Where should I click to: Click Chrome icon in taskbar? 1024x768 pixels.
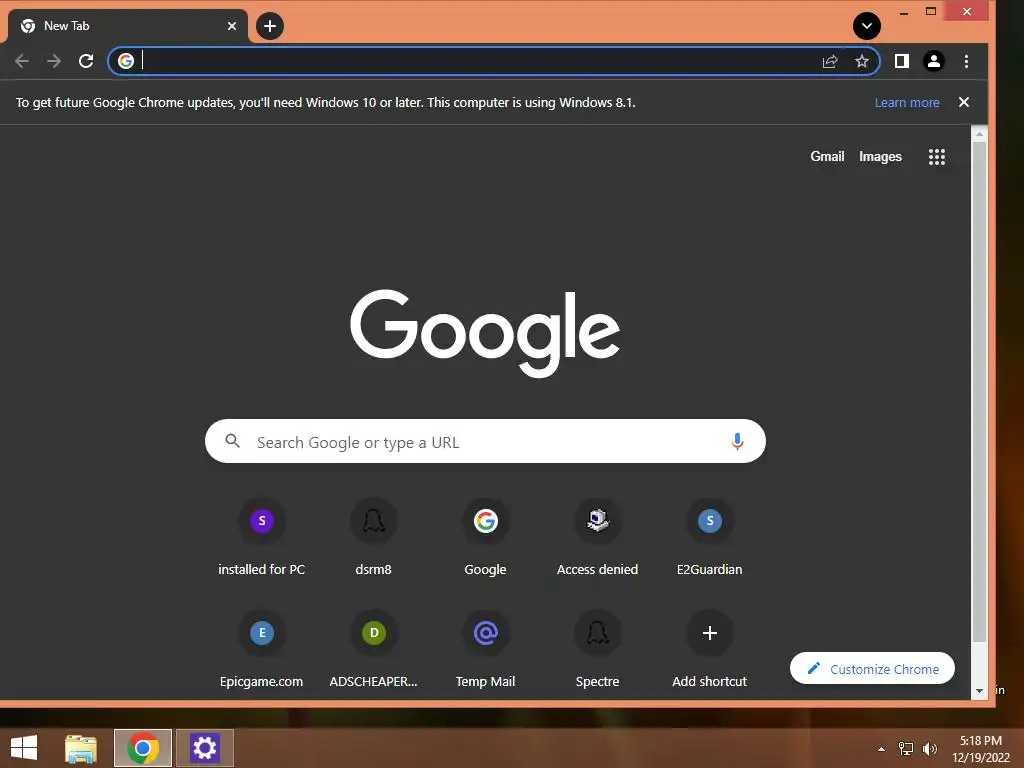coord(143,748)
